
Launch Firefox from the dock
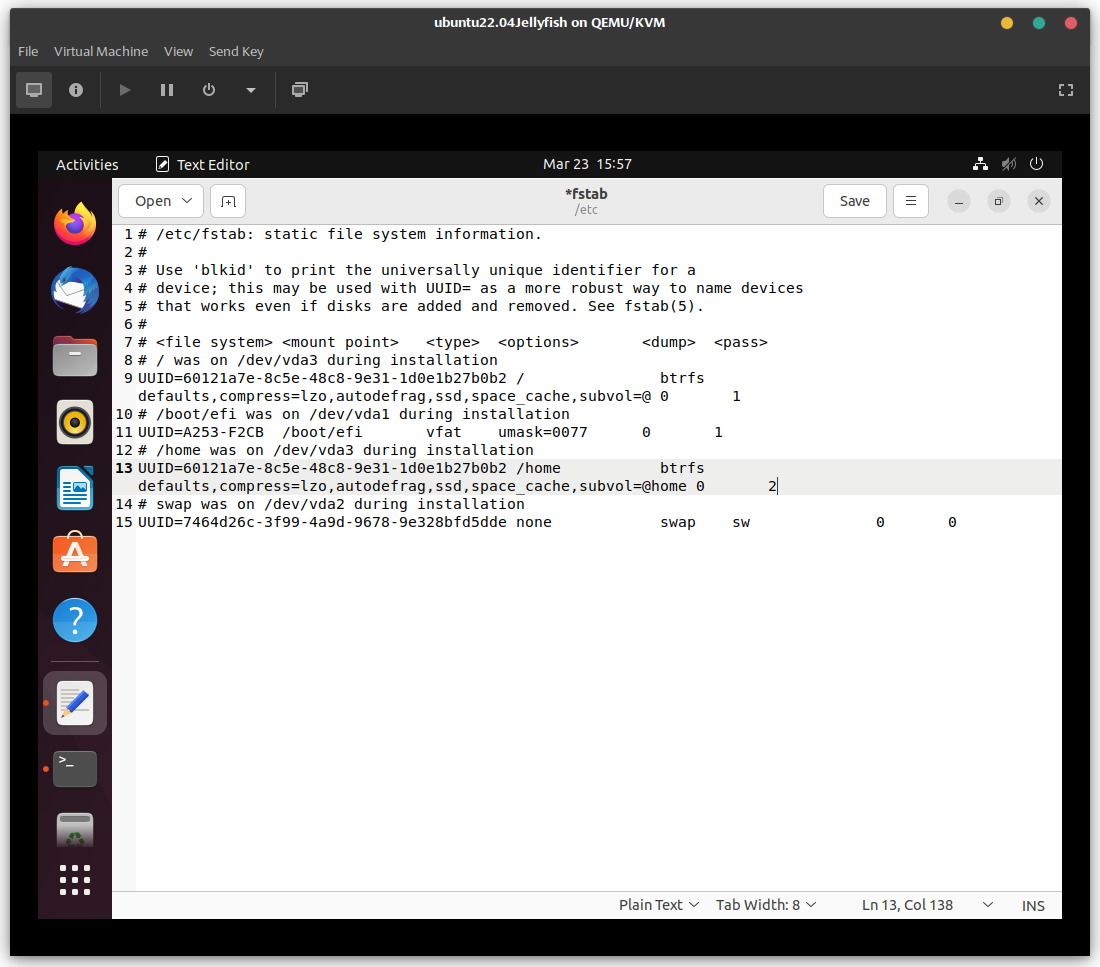point(75,224)
